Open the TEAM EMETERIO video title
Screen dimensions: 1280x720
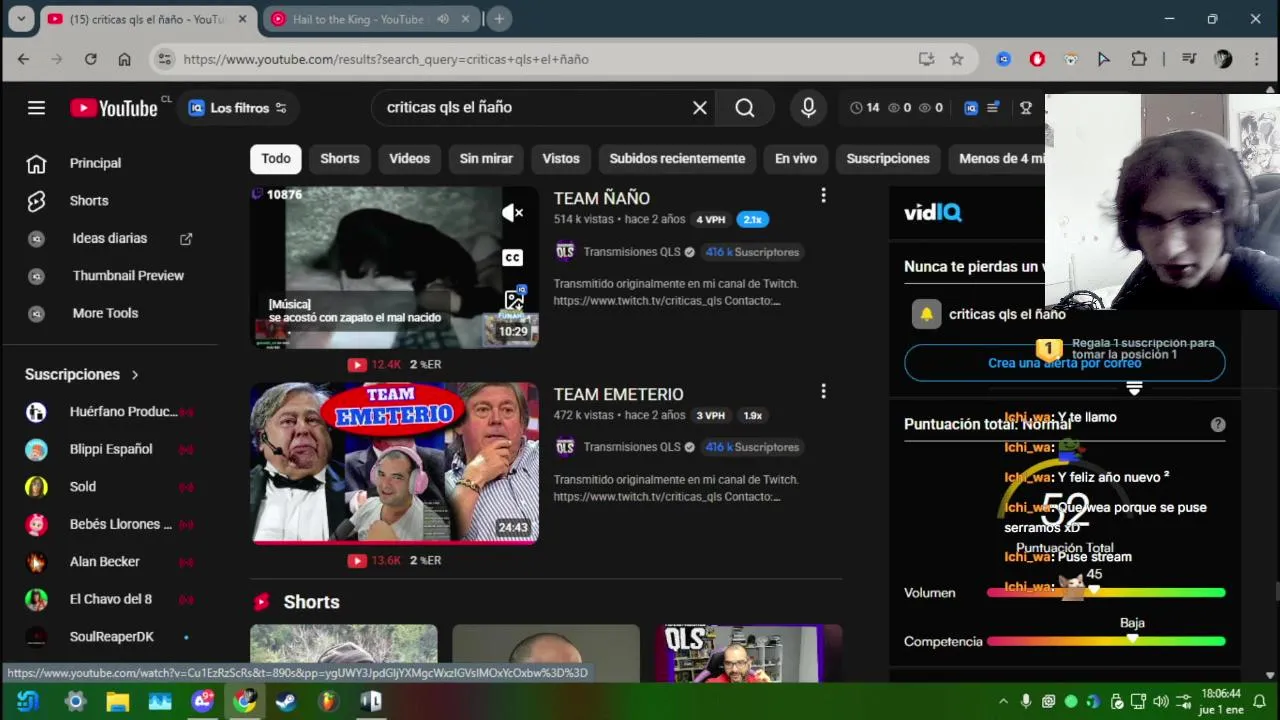coord(619,395)
